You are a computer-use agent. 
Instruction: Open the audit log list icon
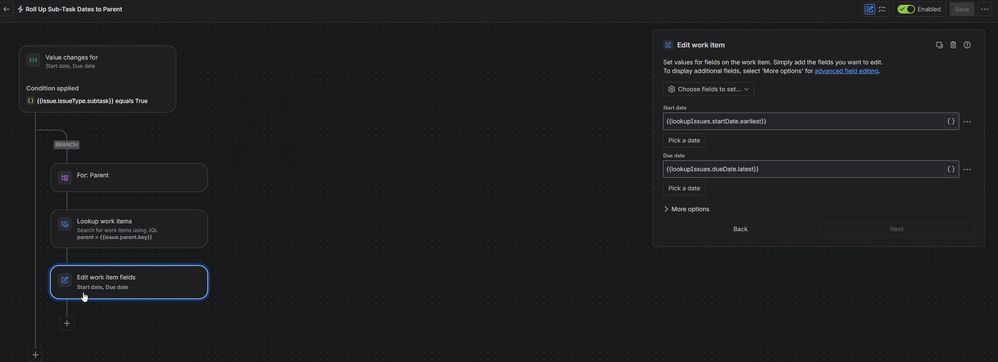pos(882,9)
